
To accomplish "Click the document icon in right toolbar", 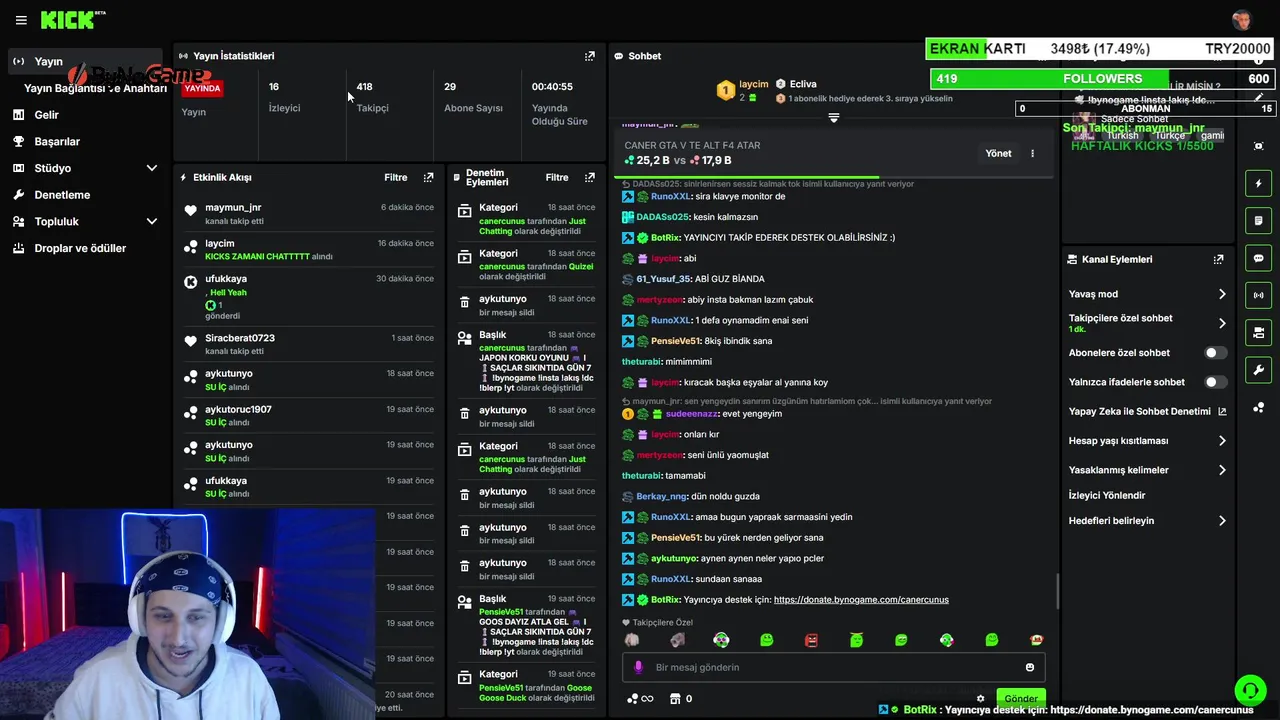I will point(1258,220).
